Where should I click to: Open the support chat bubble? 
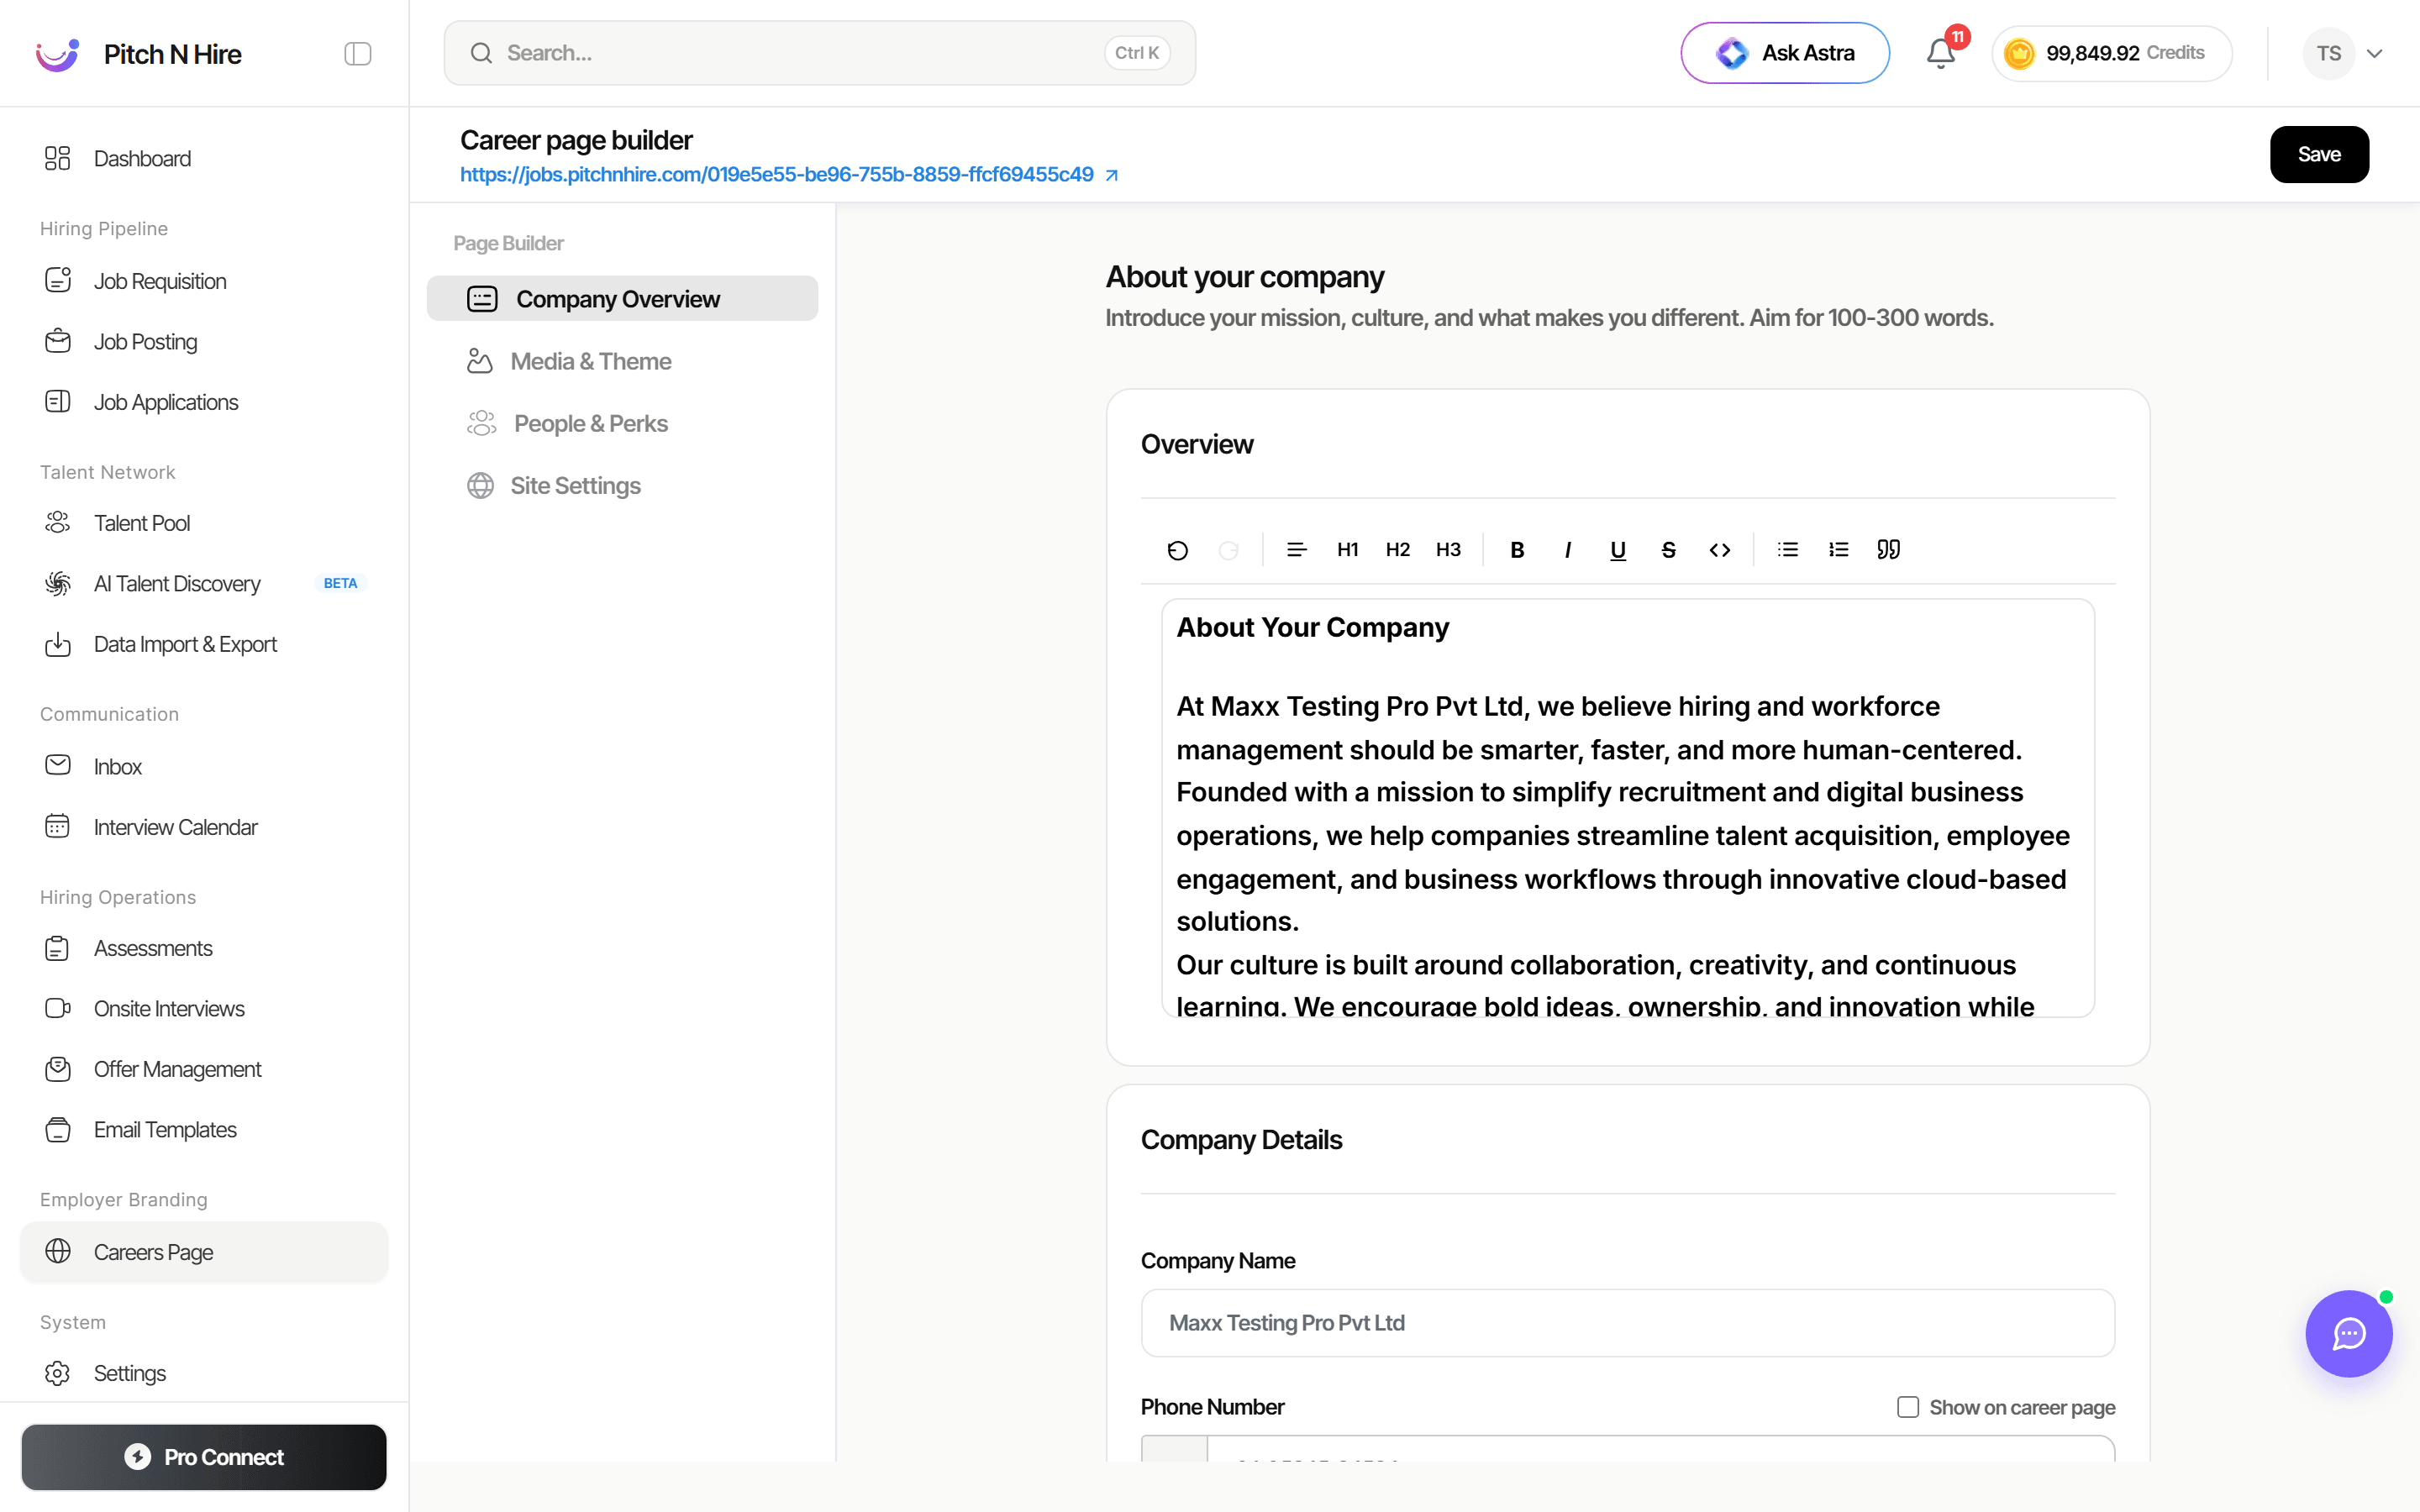[x=2348, y=1333]
